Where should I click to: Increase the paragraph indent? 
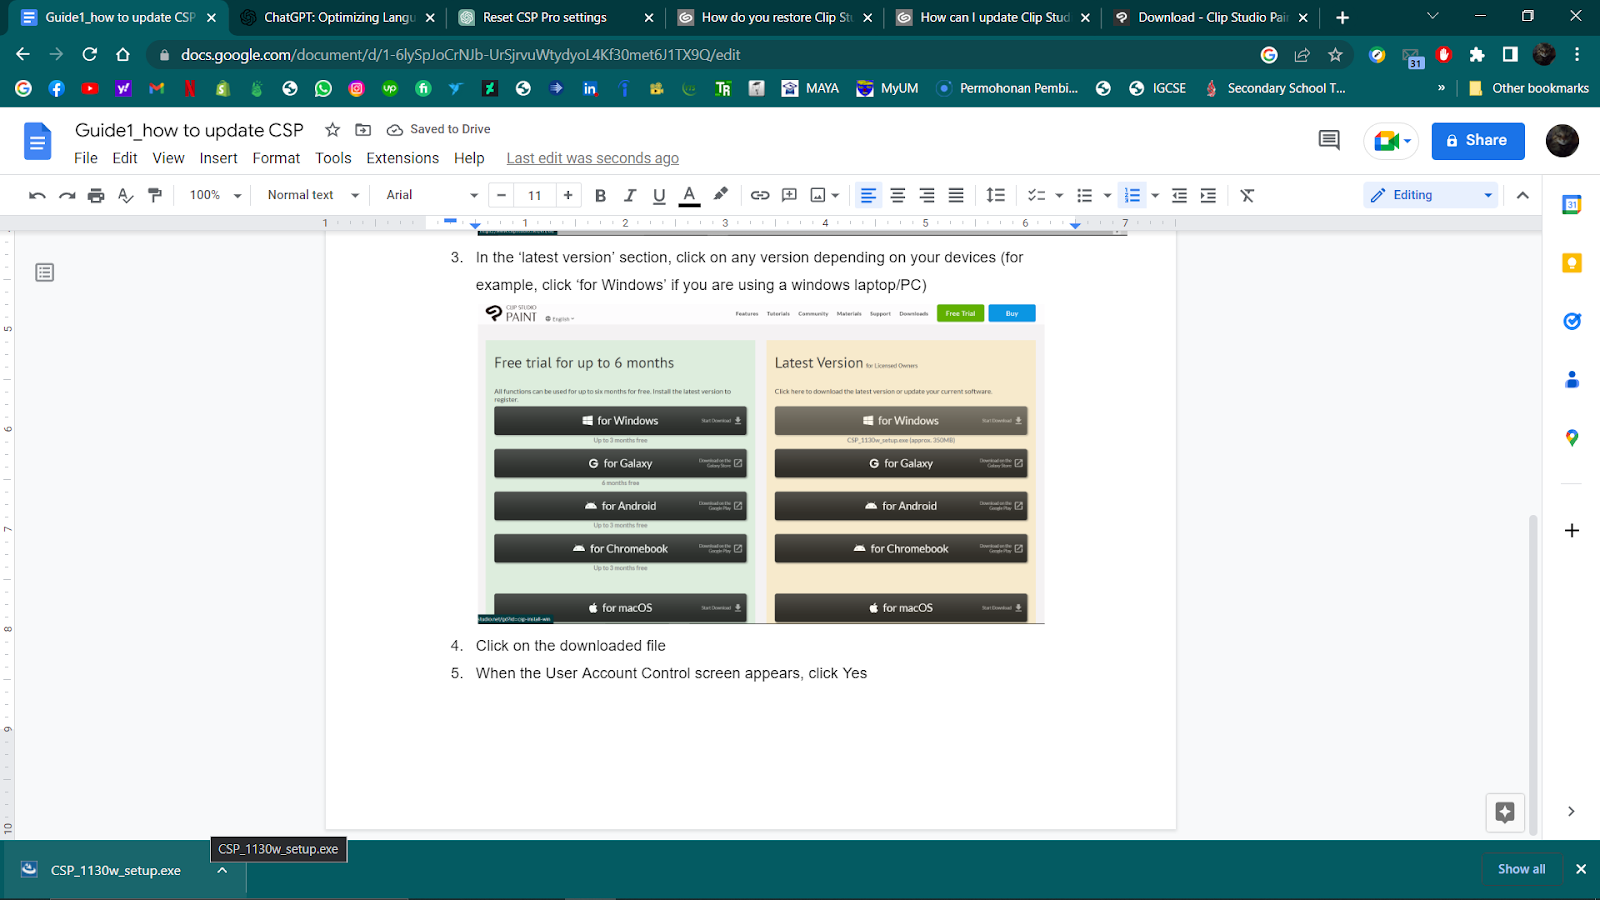[1208, 195]
